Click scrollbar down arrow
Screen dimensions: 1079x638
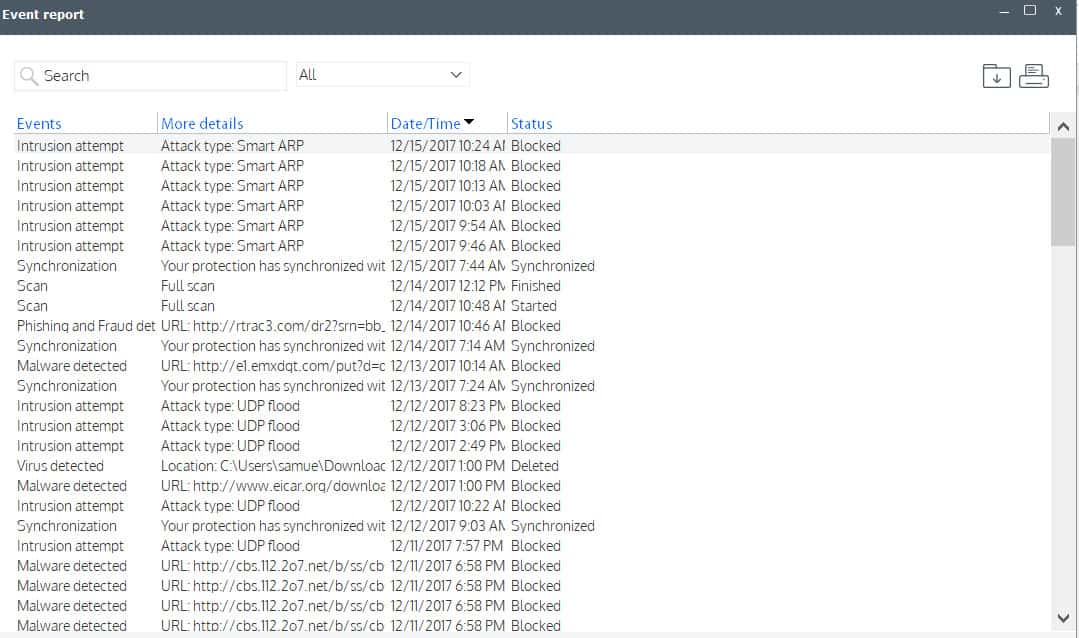pyautogui.click(x=1063, y=618)
